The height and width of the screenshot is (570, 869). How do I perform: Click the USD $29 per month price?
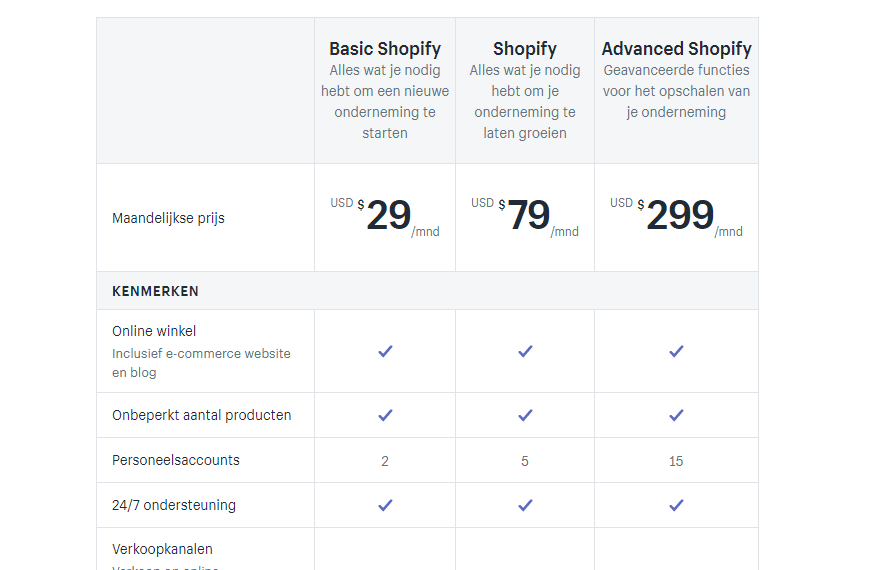pos(385,216)
